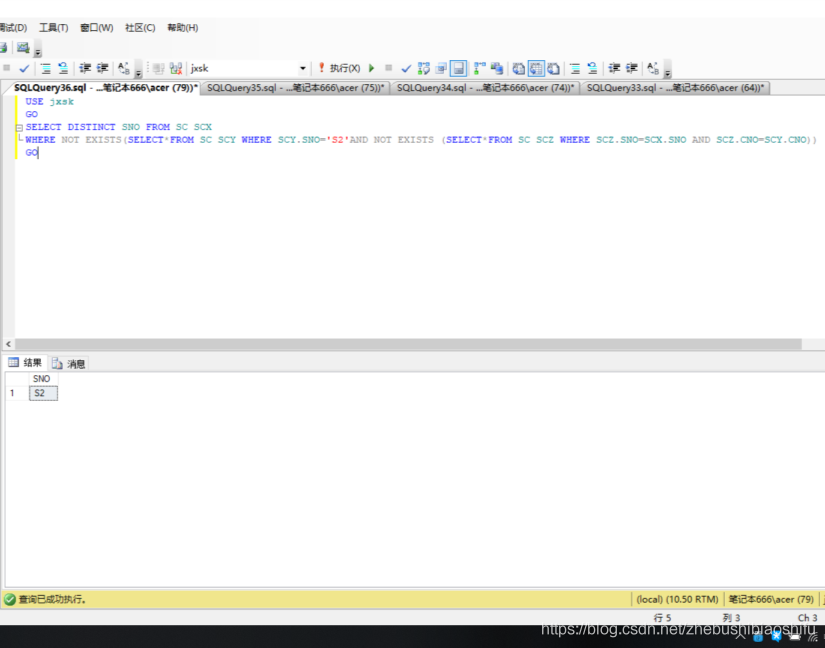Comment out the selected lines, icon beside Results to File

(x=575, y=68)
